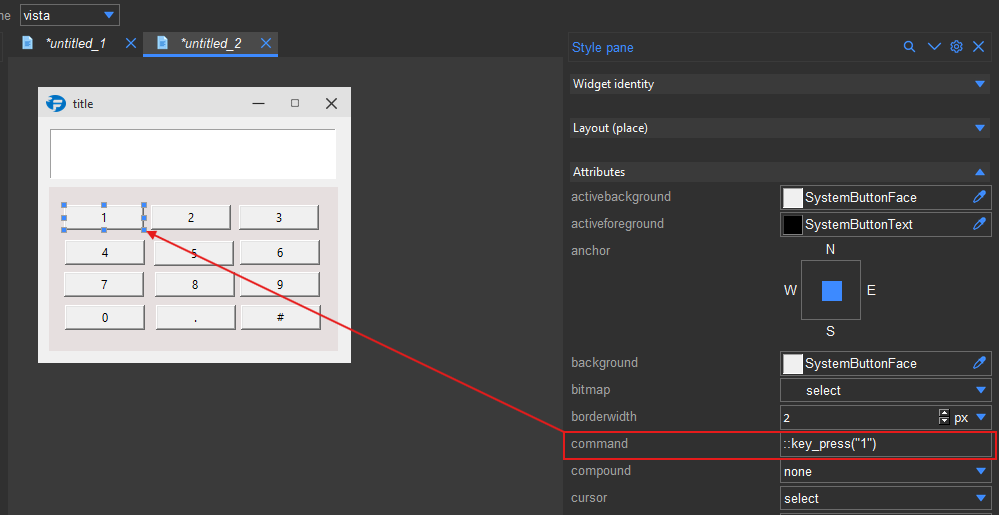The width and height of the screenshot is (999, 515).
Task: Click the Style pane settings gear icon
Action: [956, 47]
